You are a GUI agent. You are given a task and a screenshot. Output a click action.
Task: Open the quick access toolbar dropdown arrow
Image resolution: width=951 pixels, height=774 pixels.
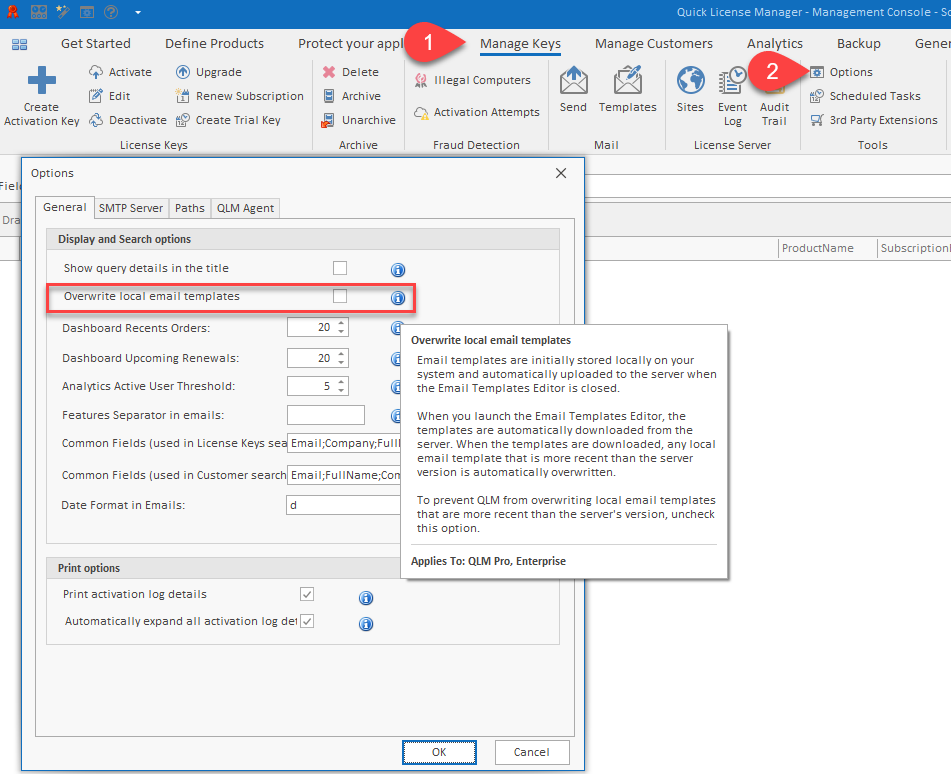click(x=138, y=12)
